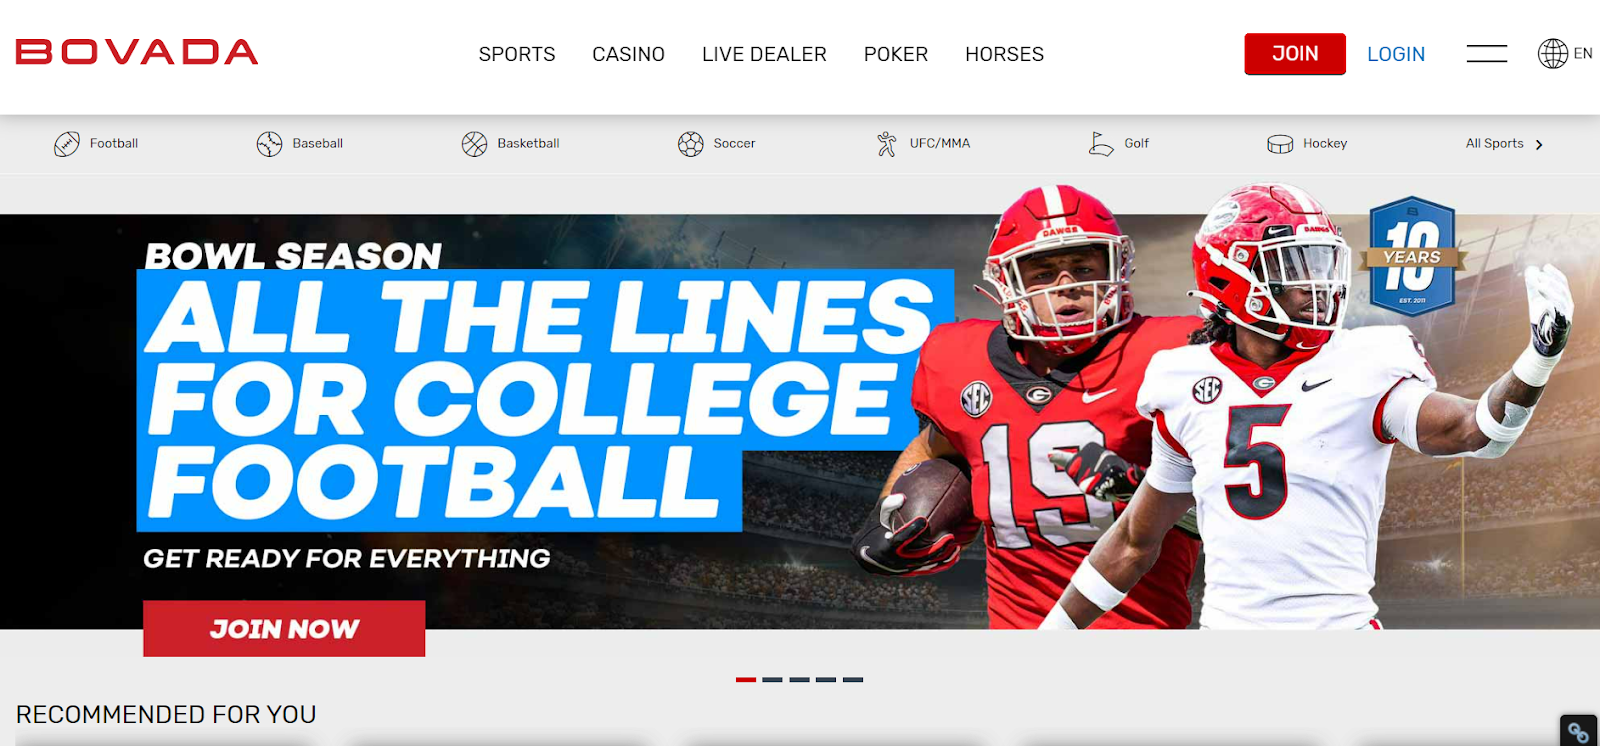Image resolution: width=1600 pixels, height=746 pixels.
Task: Open the Live Dealer section
Action: point(764,54)
